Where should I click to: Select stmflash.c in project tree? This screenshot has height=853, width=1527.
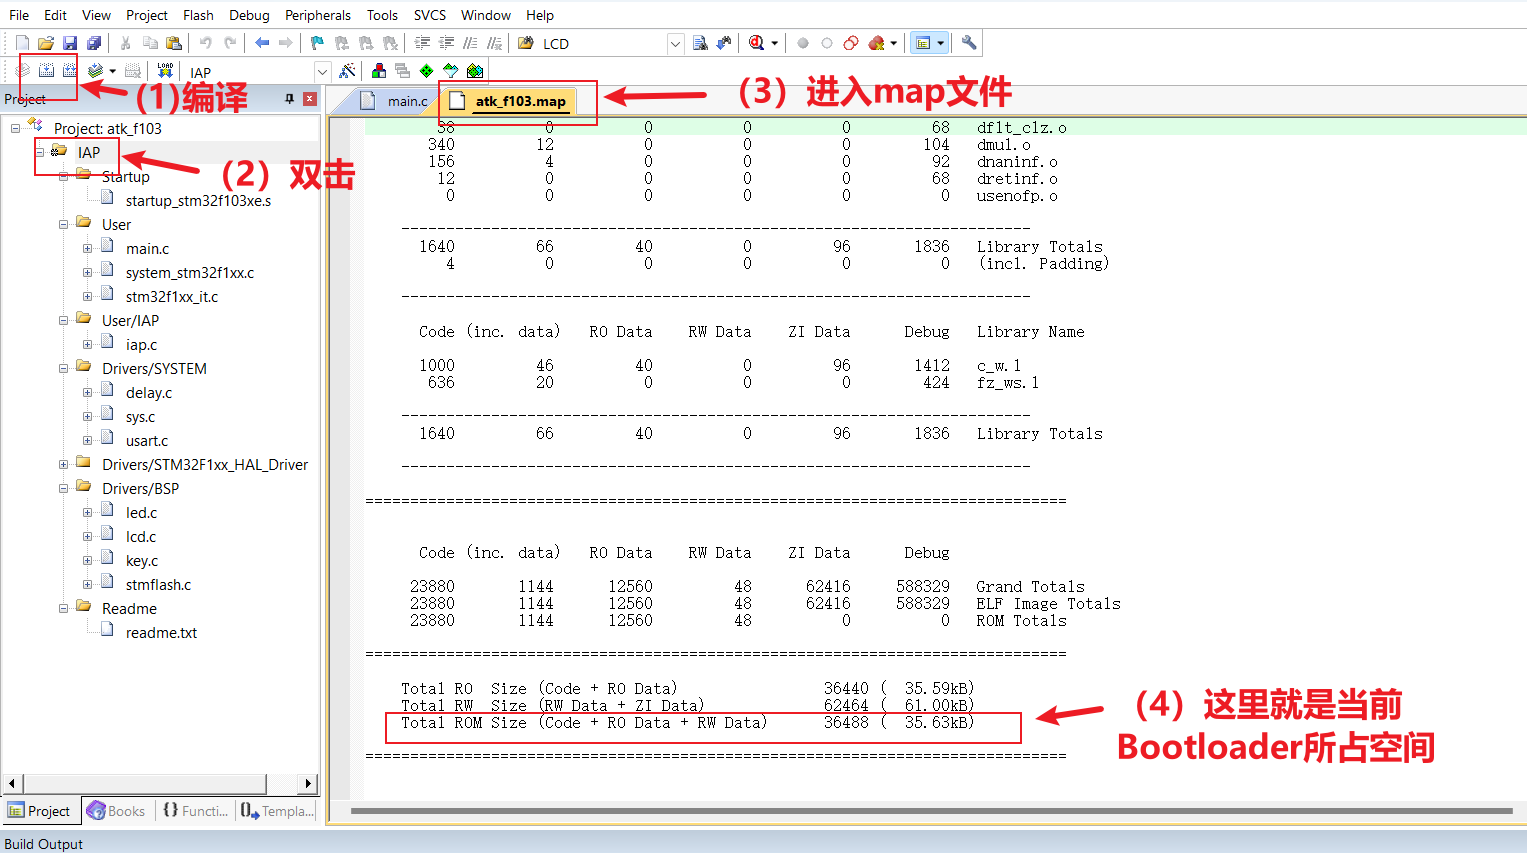[x=158, y=585]
